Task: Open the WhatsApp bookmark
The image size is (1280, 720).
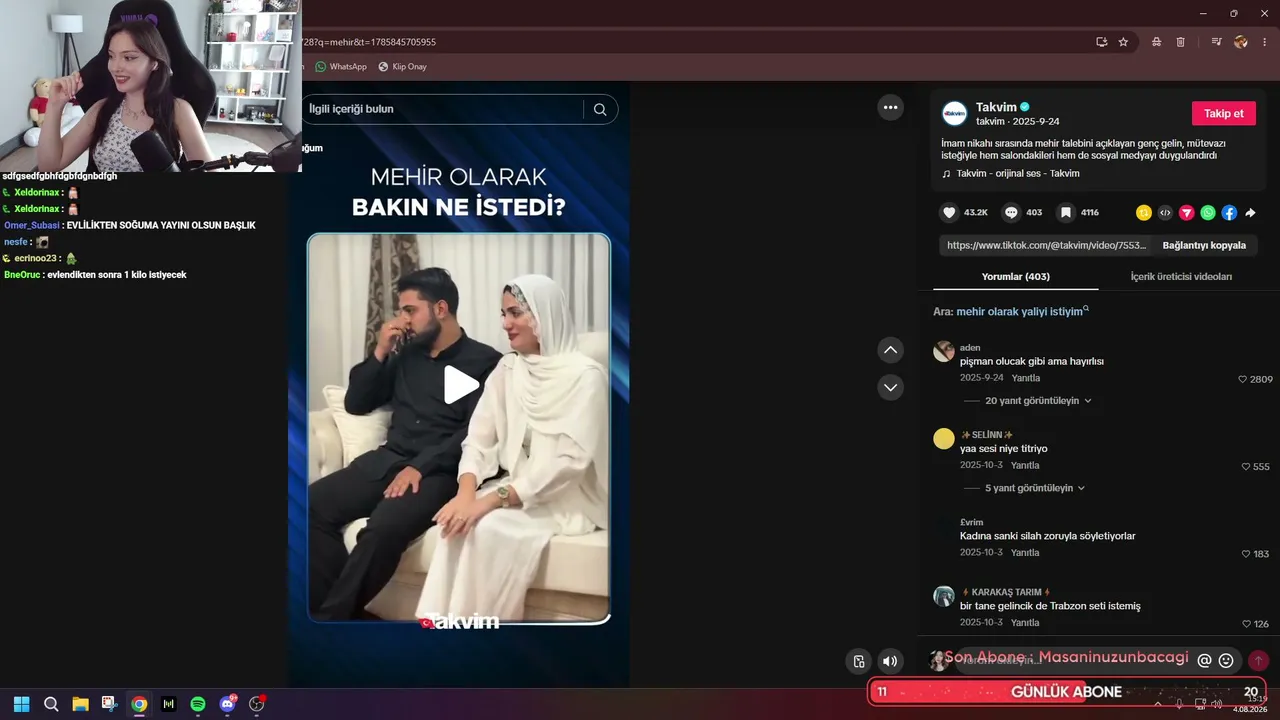Action: pyautogui.click(x=340, y=67)
